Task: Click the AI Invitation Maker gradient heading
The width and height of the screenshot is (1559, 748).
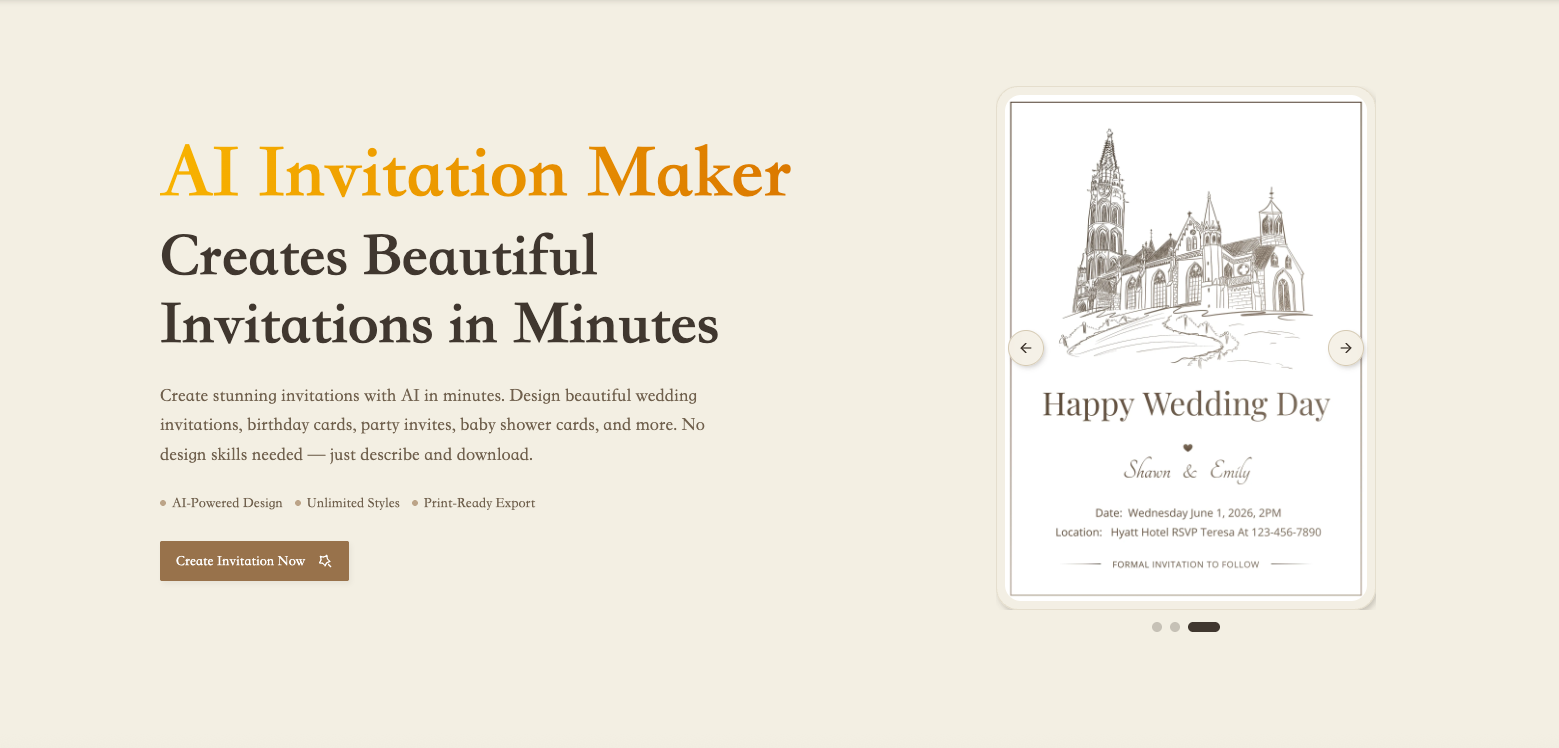Action: click(475, 172)
